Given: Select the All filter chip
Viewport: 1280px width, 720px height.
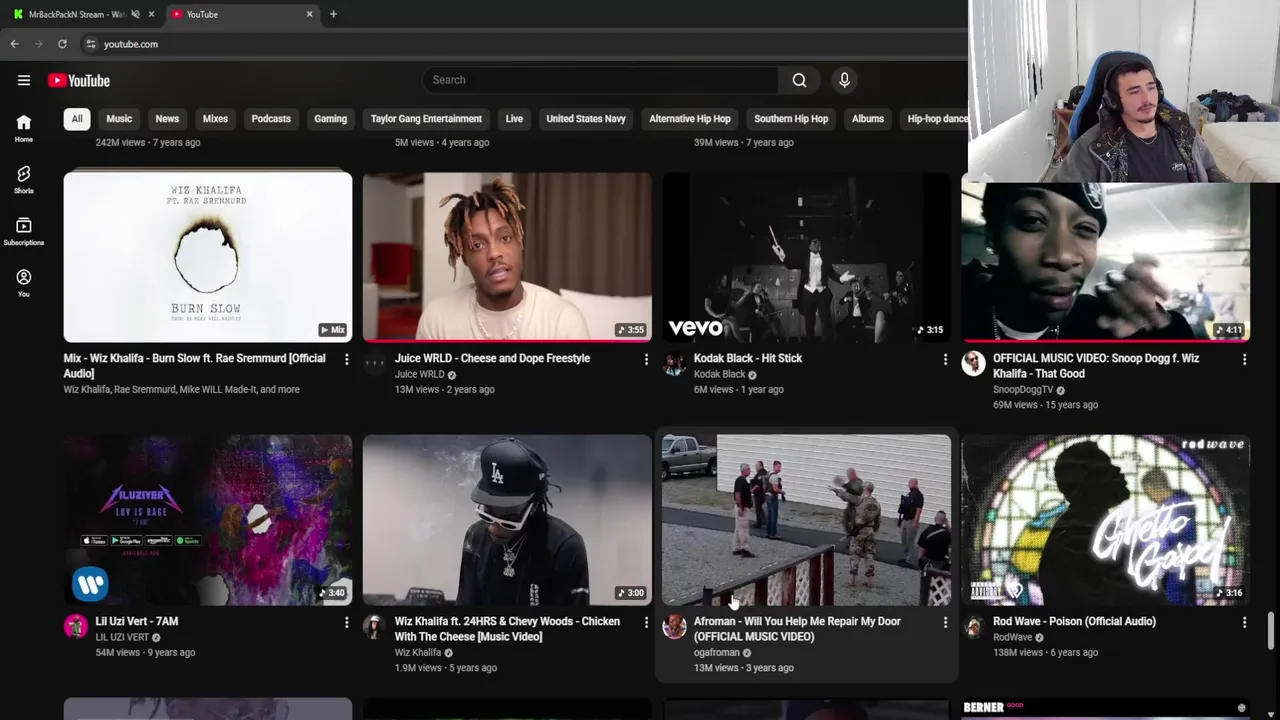Looking at the screenshot, I should point(76,119).
